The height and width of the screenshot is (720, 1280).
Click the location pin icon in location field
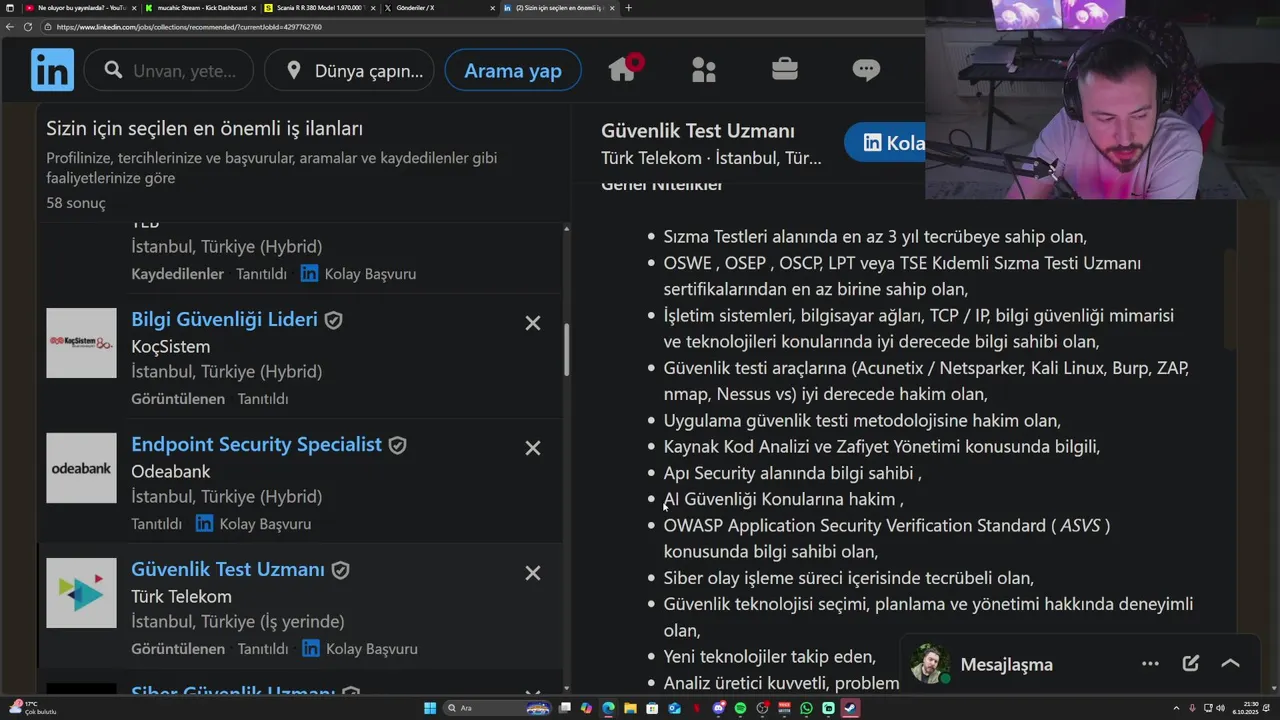pyautogui.click(x=293, y=70)
